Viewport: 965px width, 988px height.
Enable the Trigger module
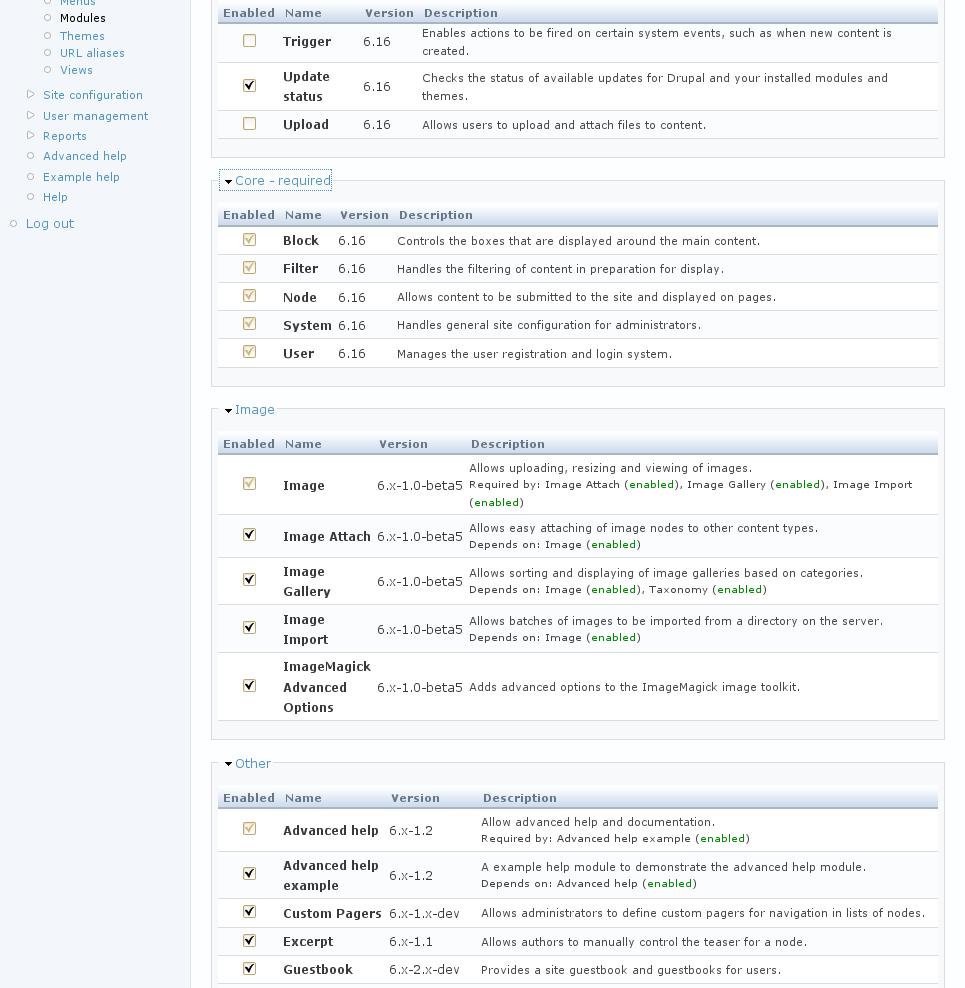click(249, 40)
